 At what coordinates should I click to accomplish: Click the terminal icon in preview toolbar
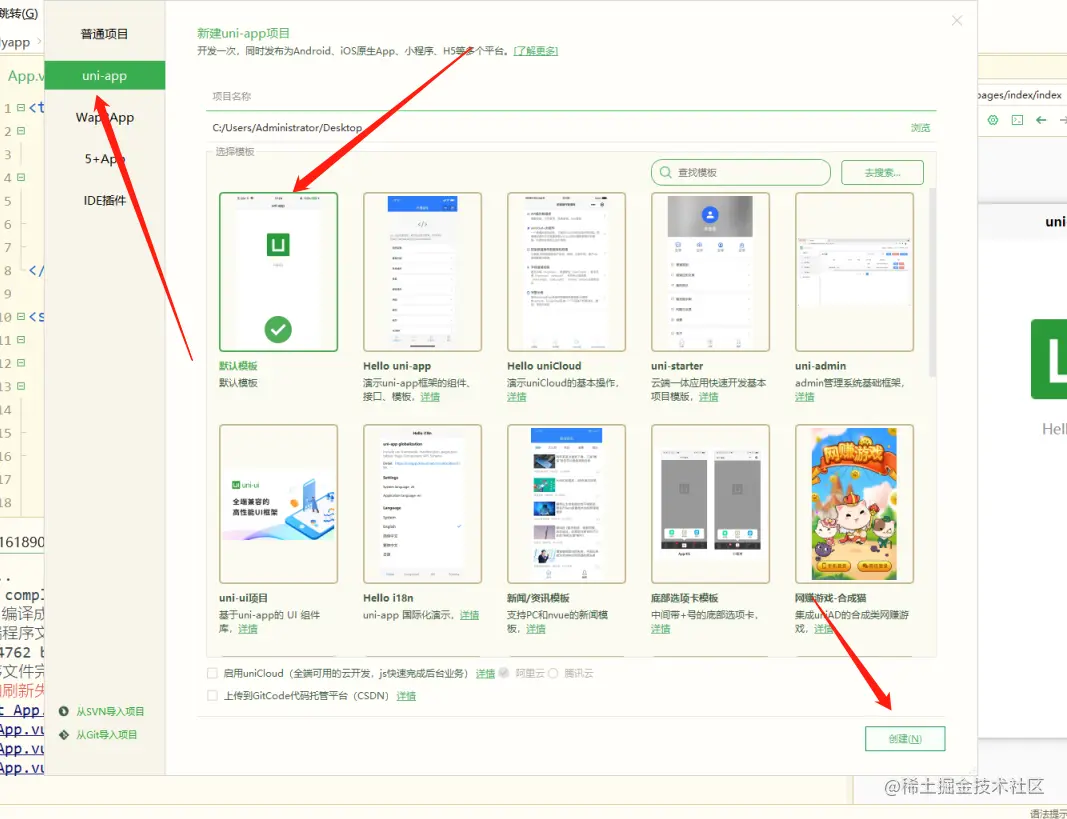click(1017, 120)
